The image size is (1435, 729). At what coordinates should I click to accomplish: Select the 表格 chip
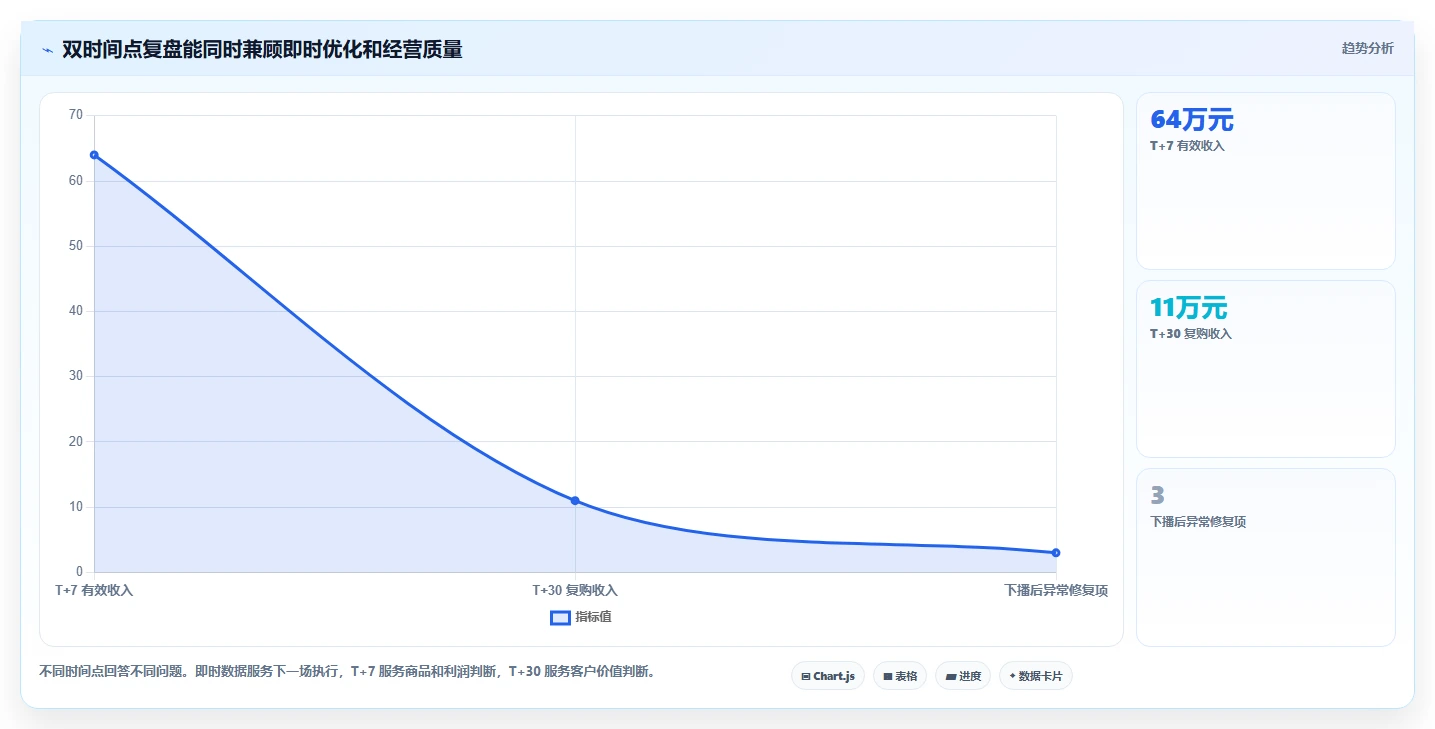(x=900, y=676)
